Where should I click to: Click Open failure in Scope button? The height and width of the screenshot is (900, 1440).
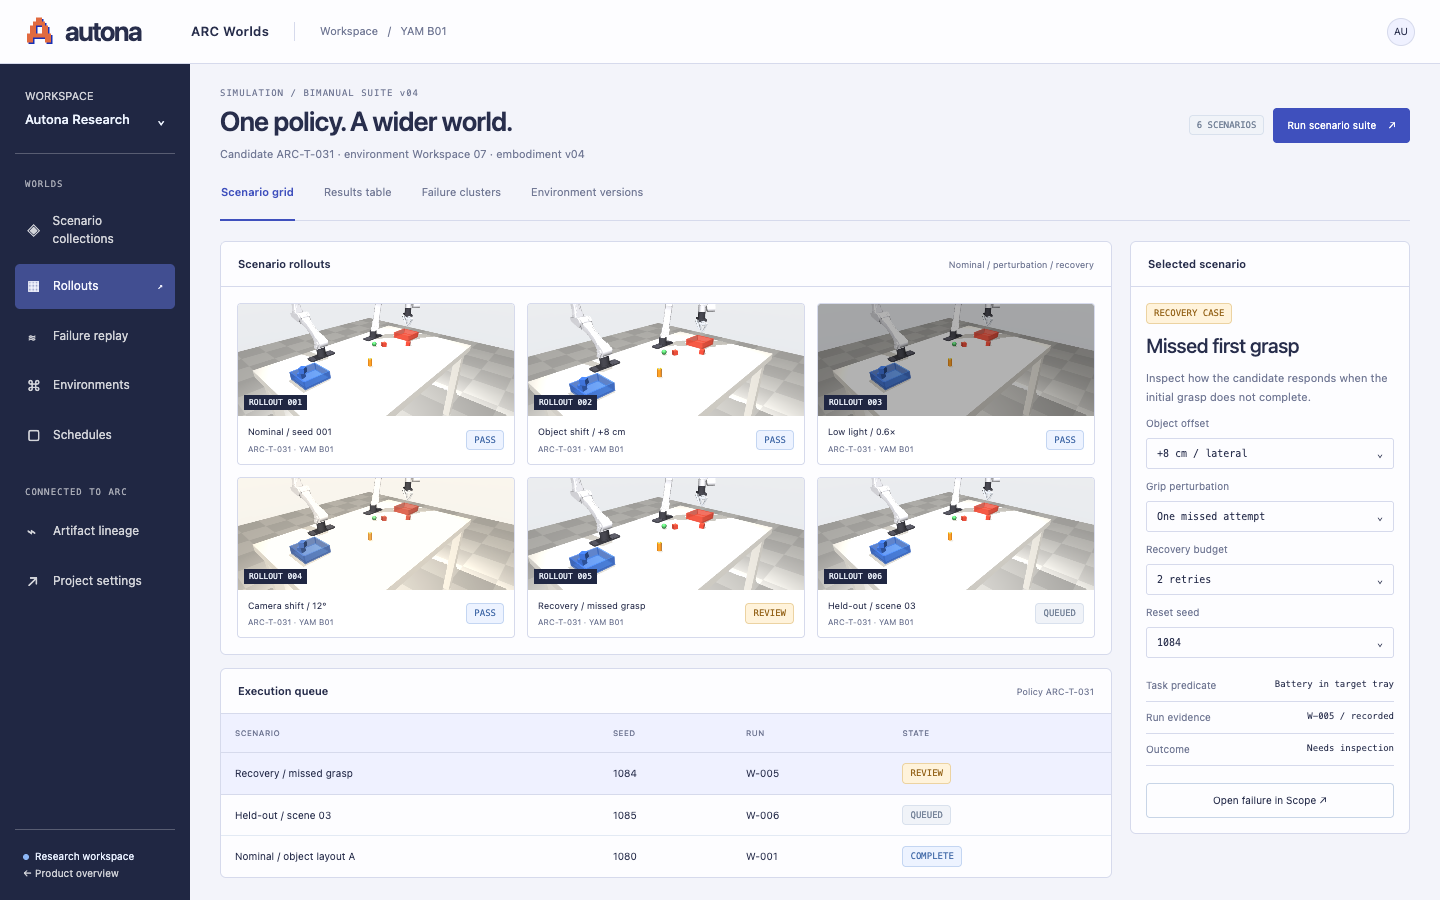[1269, 800]
